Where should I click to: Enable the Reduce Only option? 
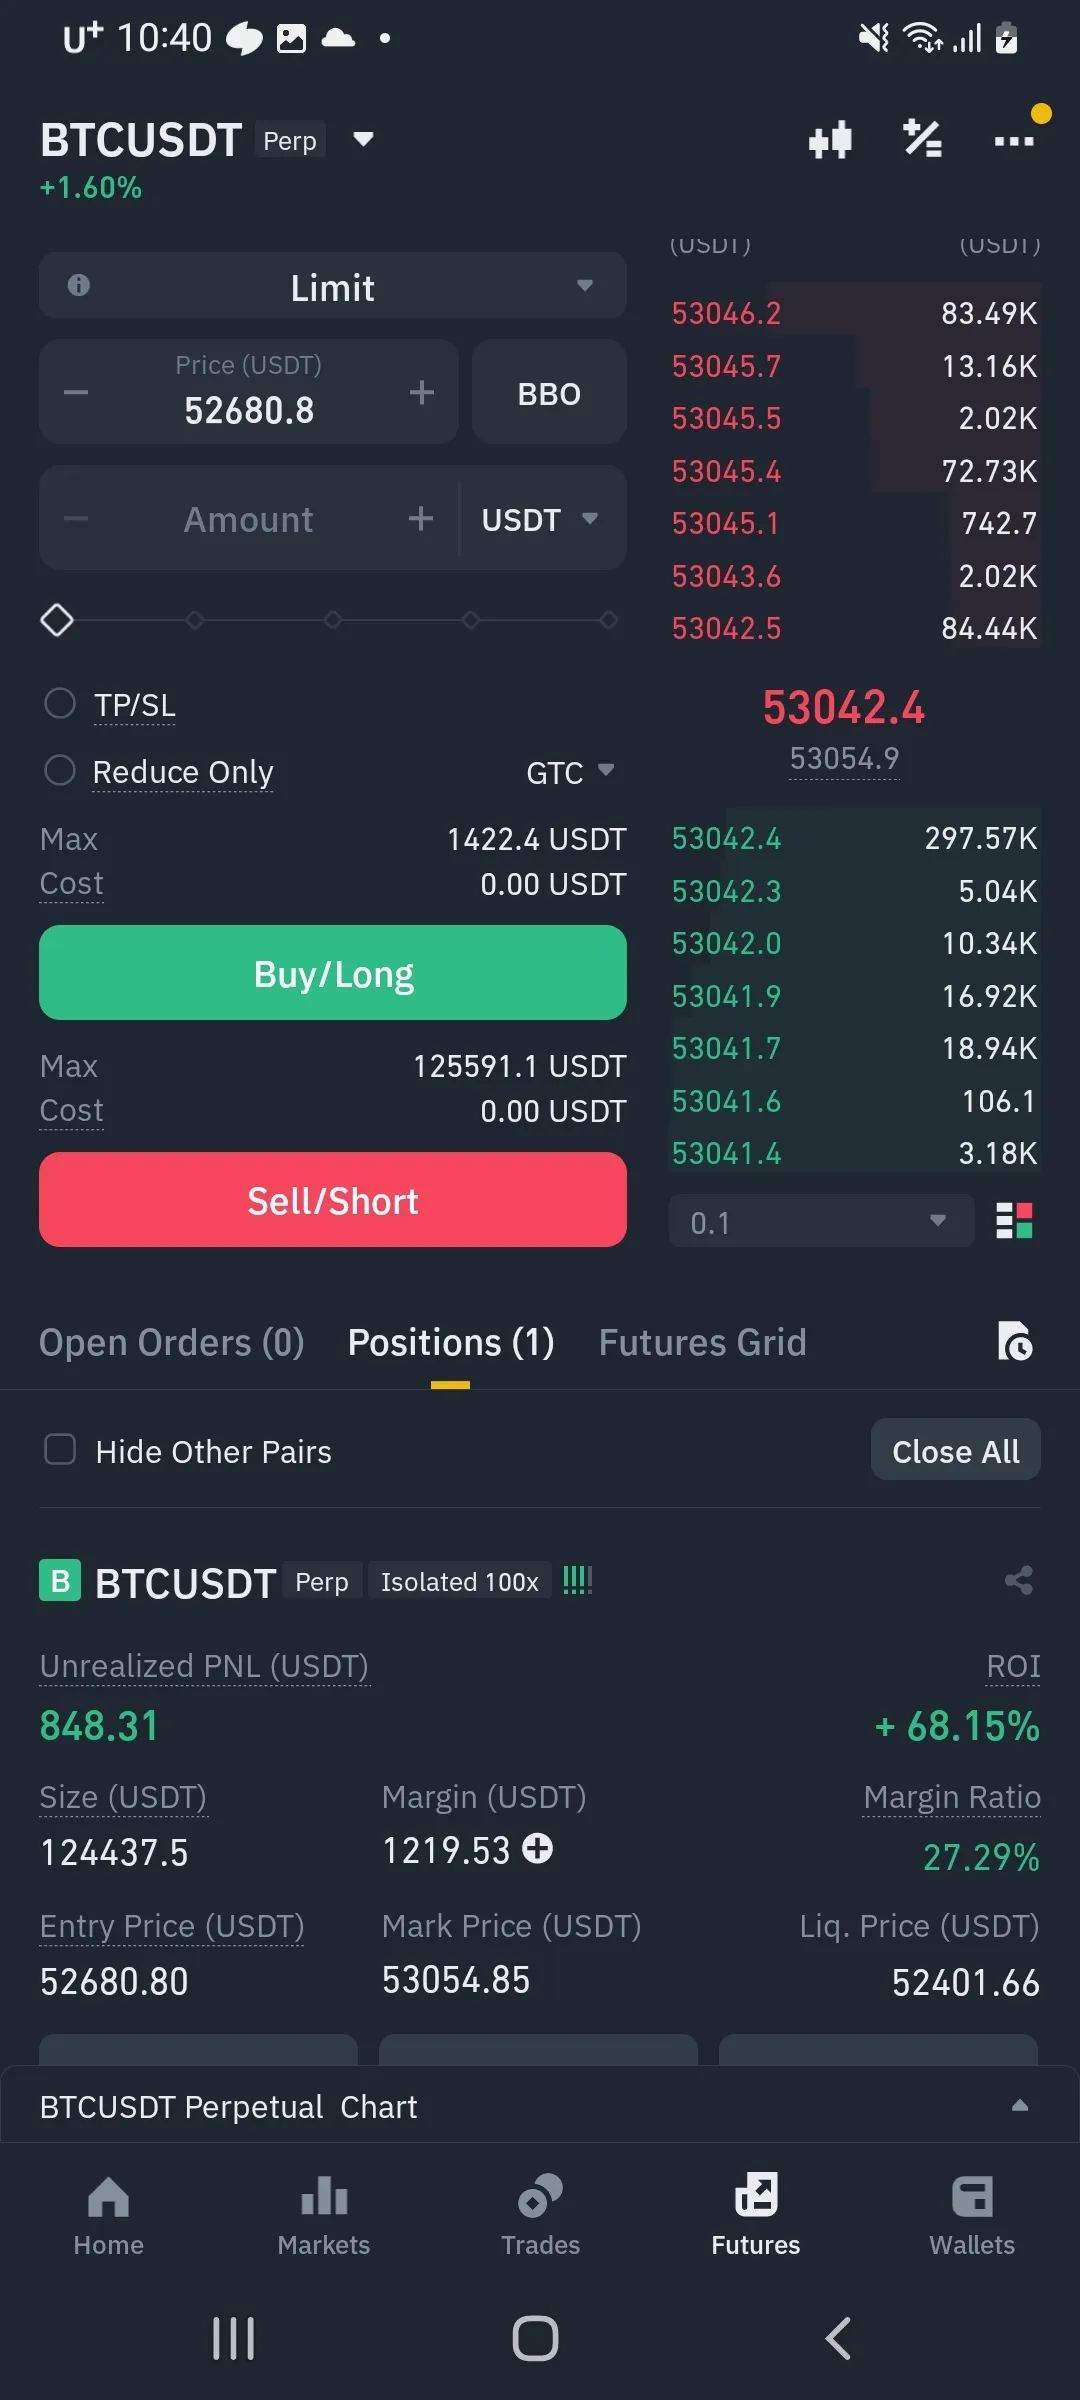click(60, 771)
